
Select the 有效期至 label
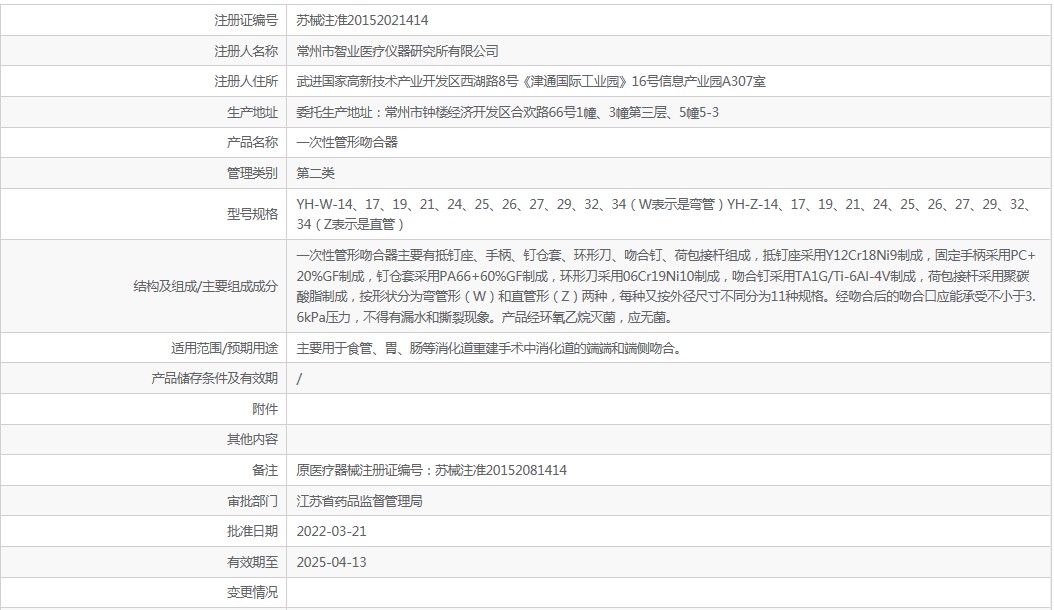point(252,562)
